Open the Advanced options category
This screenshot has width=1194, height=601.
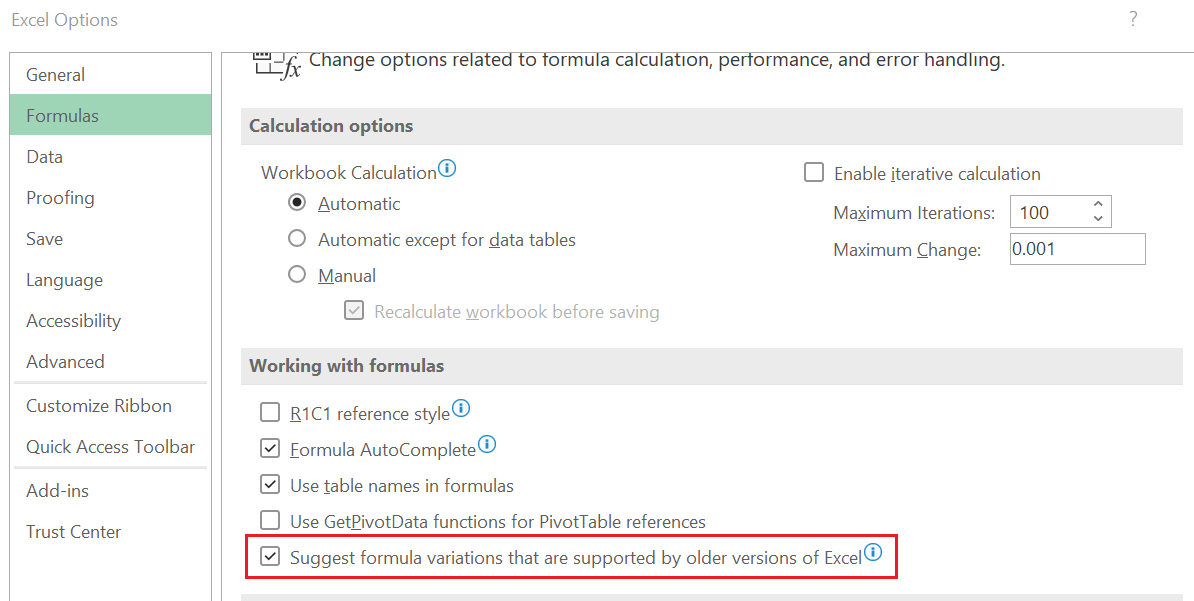[65, 362]
